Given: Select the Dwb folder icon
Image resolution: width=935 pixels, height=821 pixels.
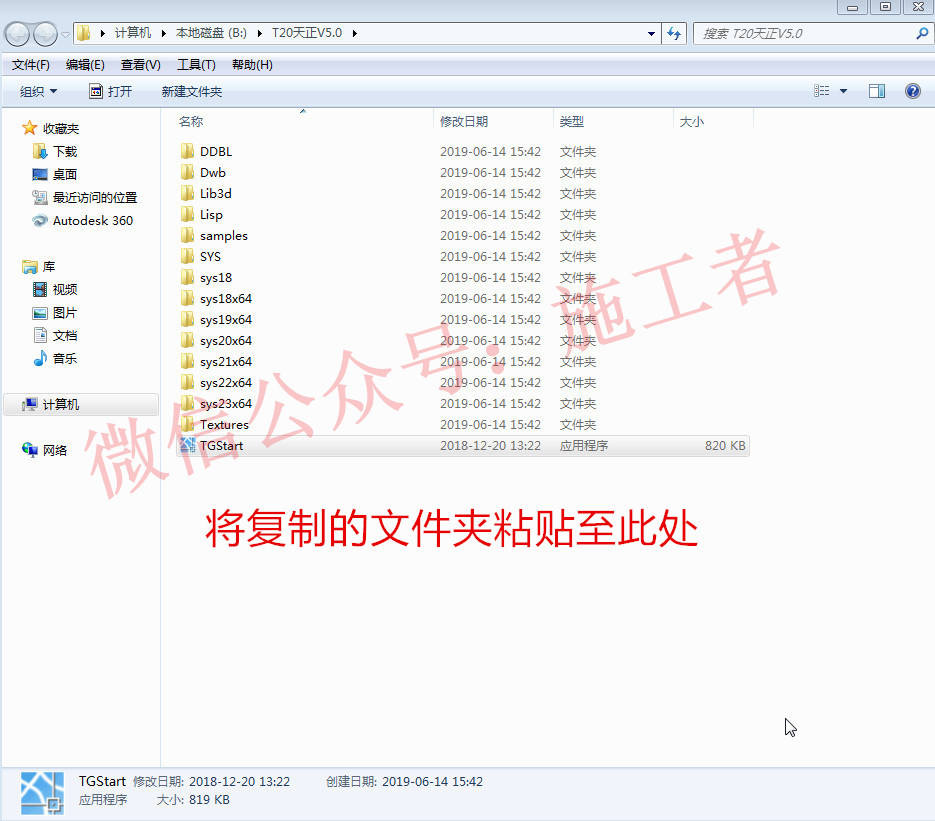Looking at the screenshot, I should coord(187,172).
